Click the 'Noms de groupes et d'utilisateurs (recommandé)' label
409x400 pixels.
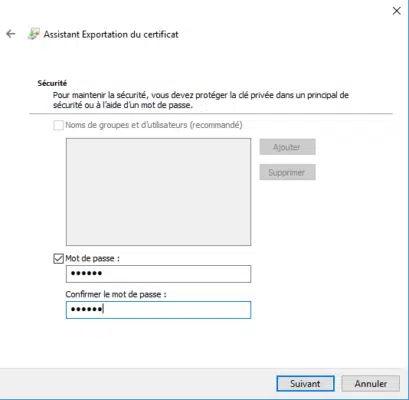[x=154, y=125]
